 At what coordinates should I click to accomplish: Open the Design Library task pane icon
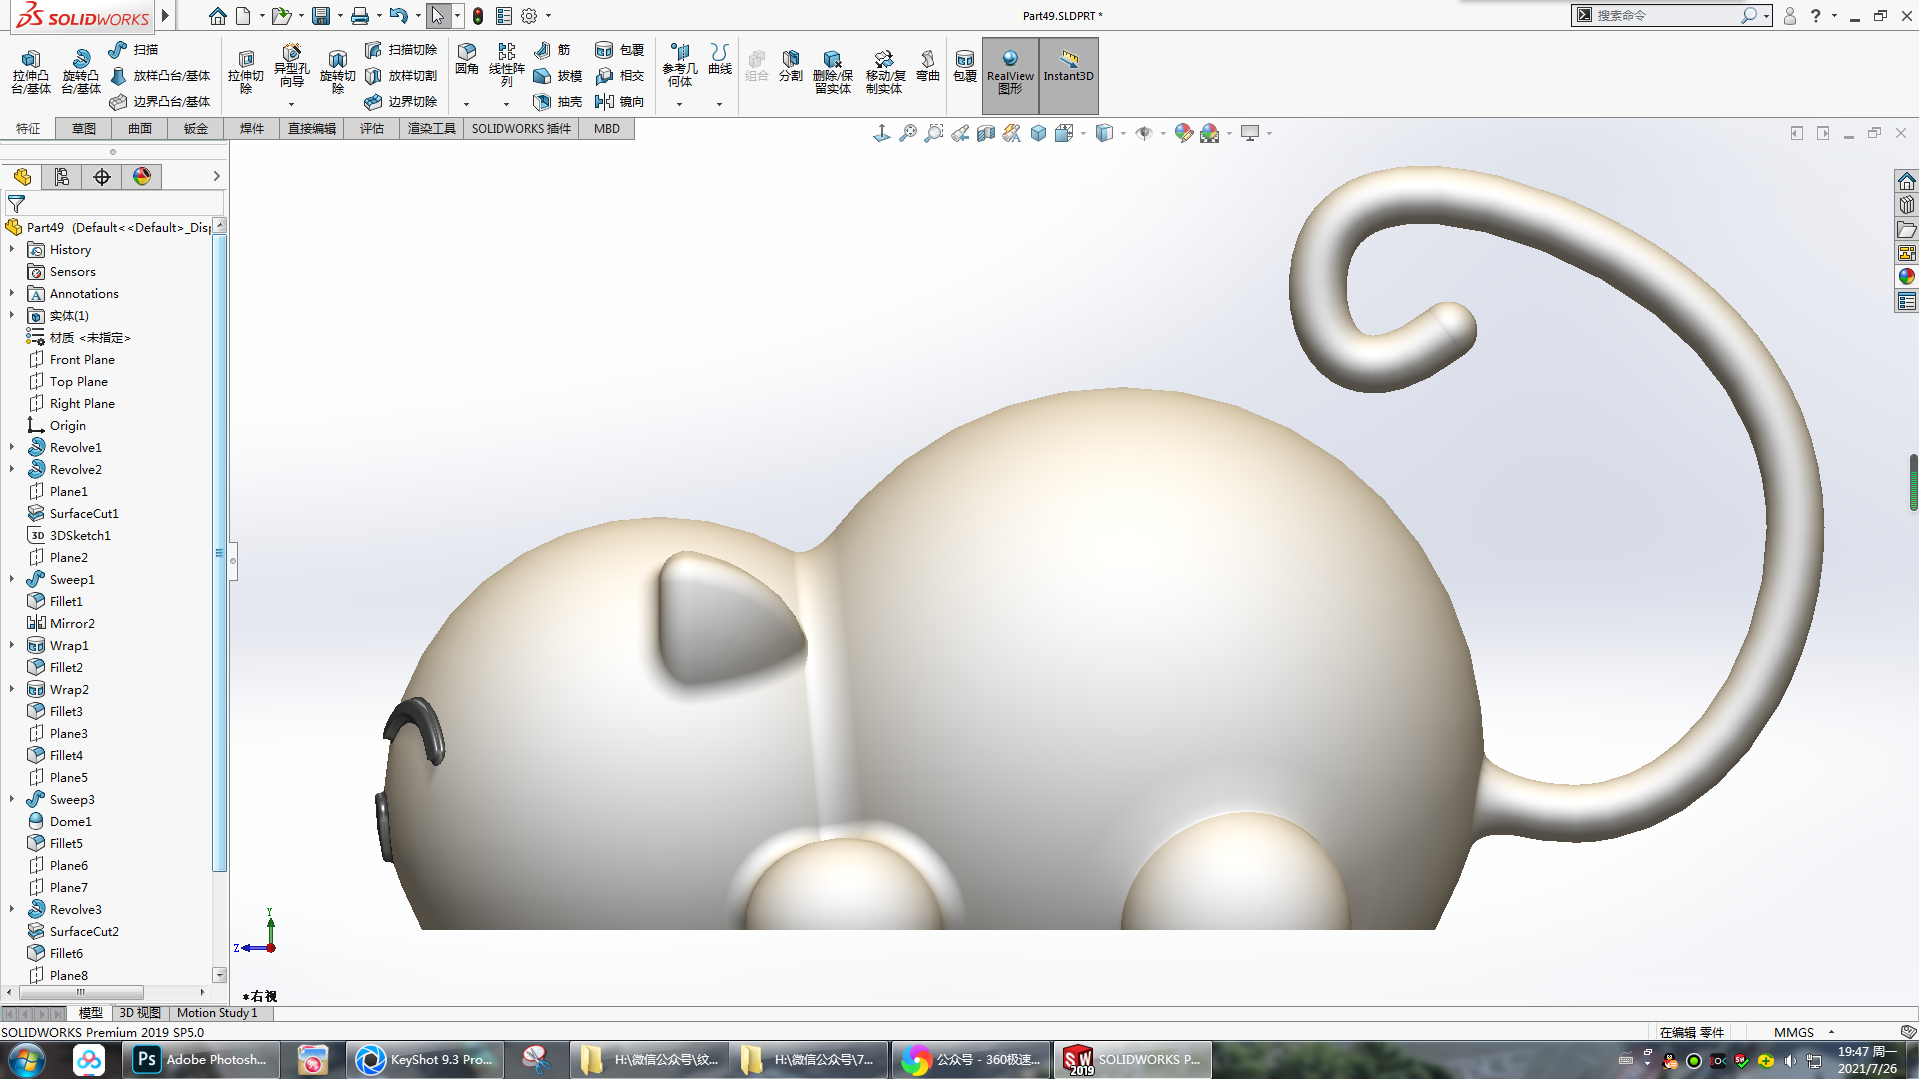click(x=1907, y=204)
